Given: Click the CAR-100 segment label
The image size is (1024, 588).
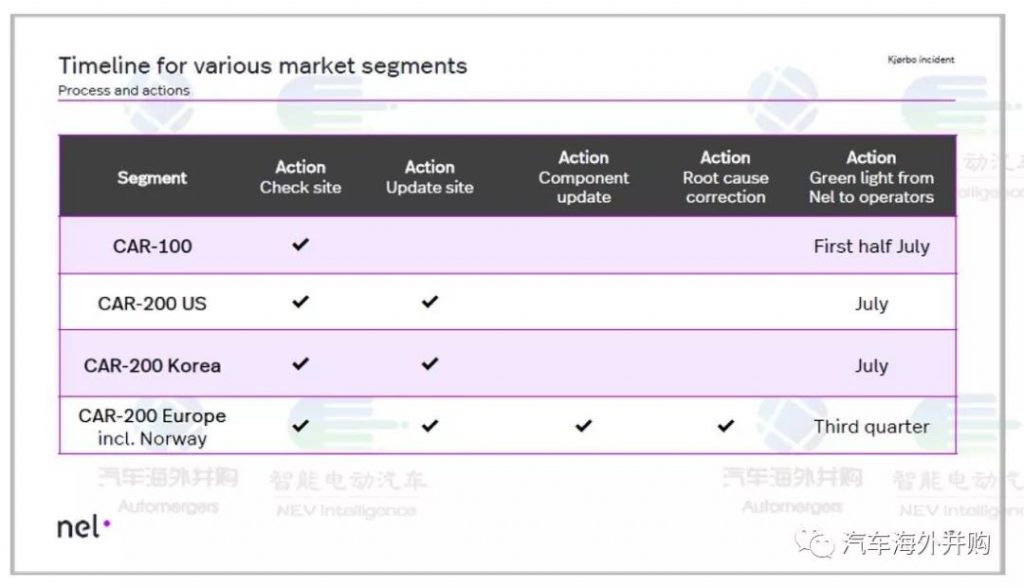Looking at the screenshot, I should (x=152, y=246).
